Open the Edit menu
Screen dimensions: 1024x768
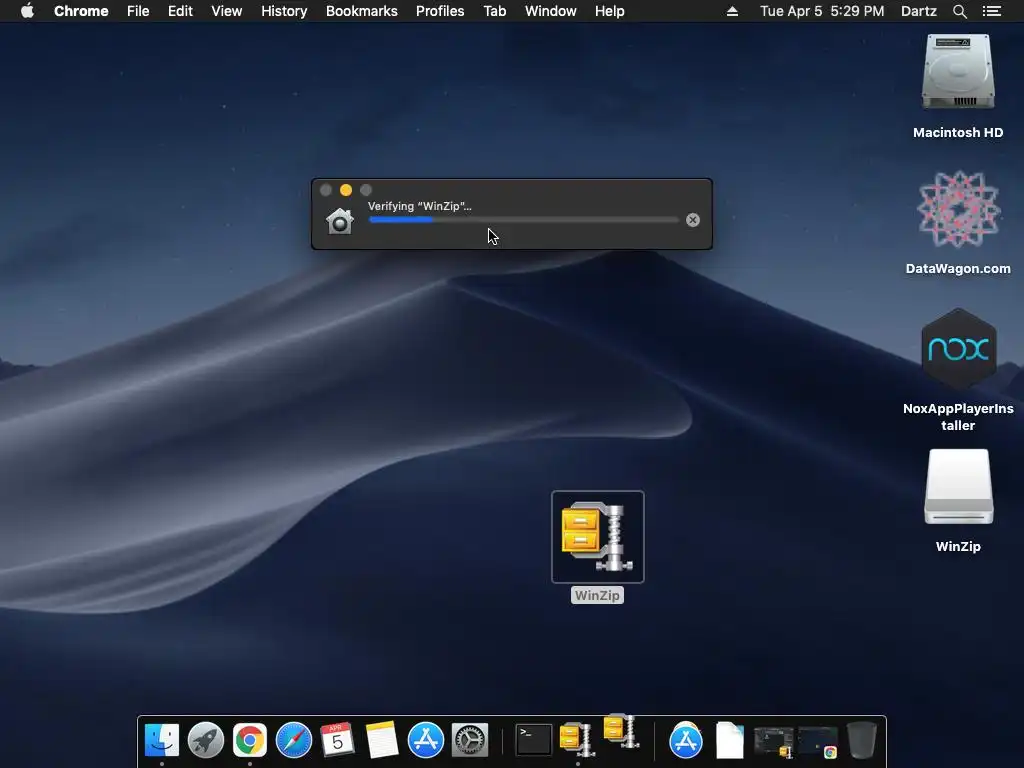pyautogui.click(x=180, y=11)
